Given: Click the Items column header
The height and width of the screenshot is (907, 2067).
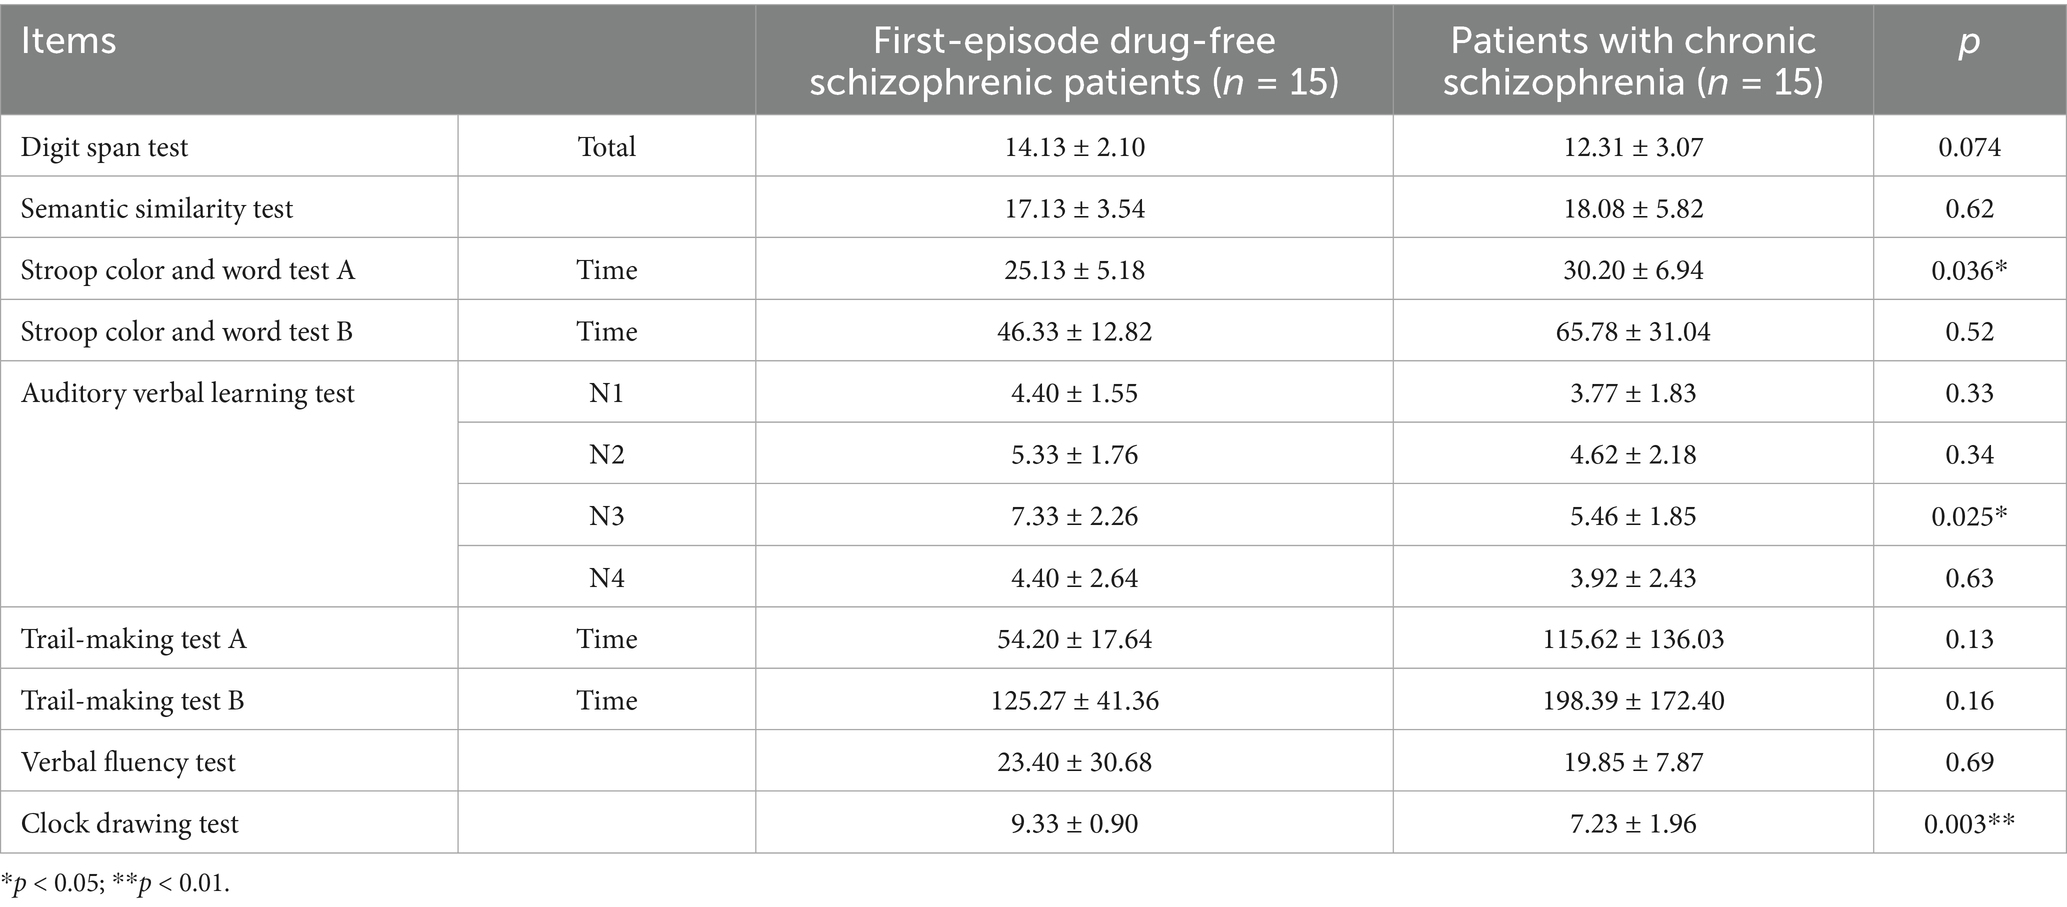Looking at the screenshot, I should tap(69, 42).
